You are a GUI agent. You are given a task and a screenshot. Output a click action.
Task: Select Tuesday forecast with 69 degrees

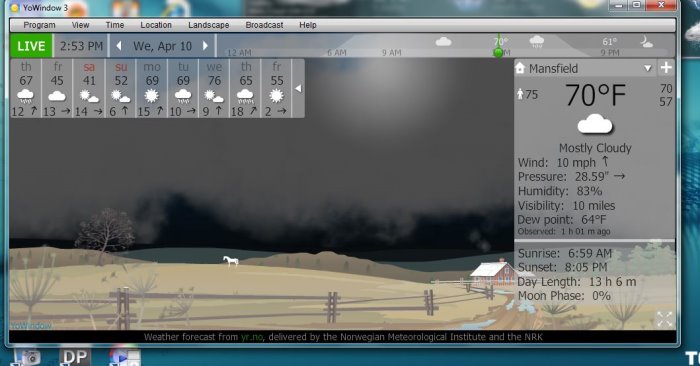(x=183, y=88)
